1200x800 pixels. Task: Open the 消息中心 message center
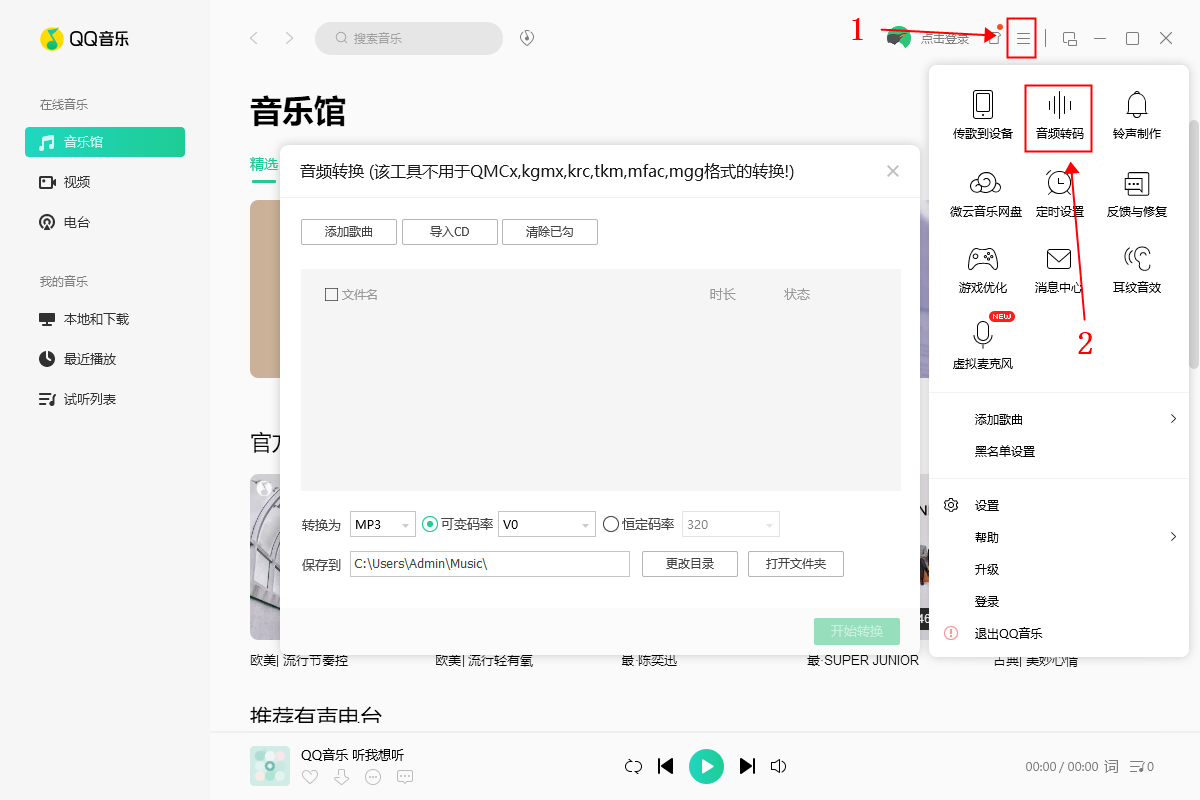(1058, 268)
